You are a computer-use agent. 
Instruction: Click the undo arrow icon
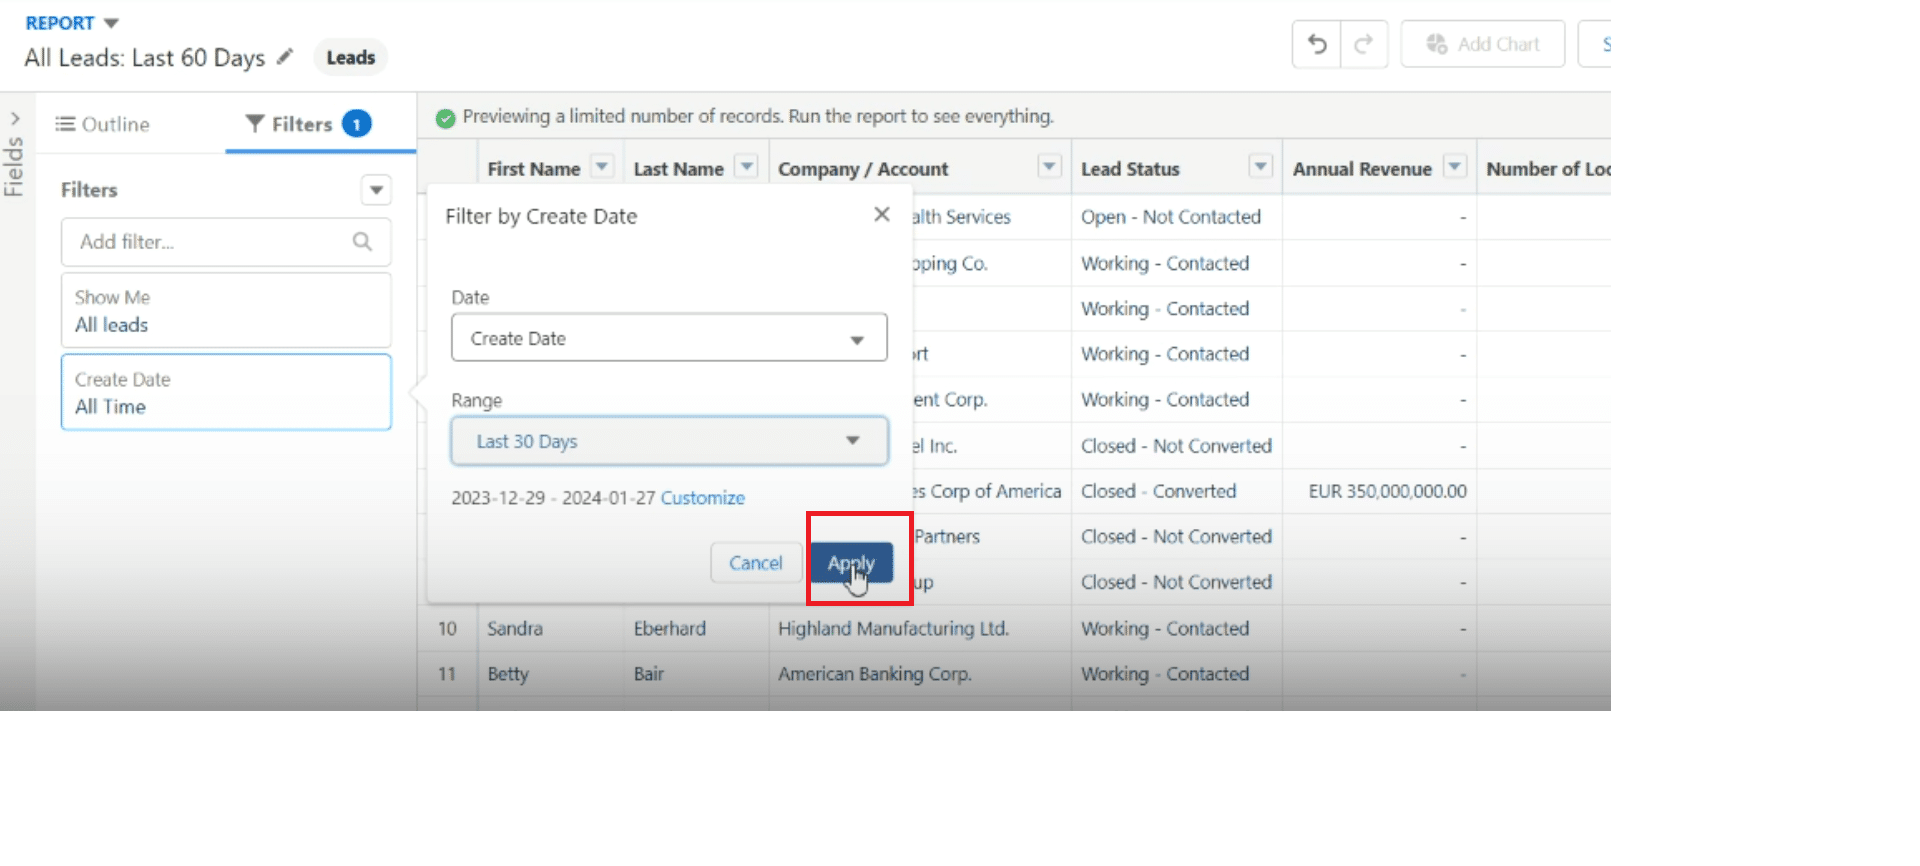(x=1317, y=44)
